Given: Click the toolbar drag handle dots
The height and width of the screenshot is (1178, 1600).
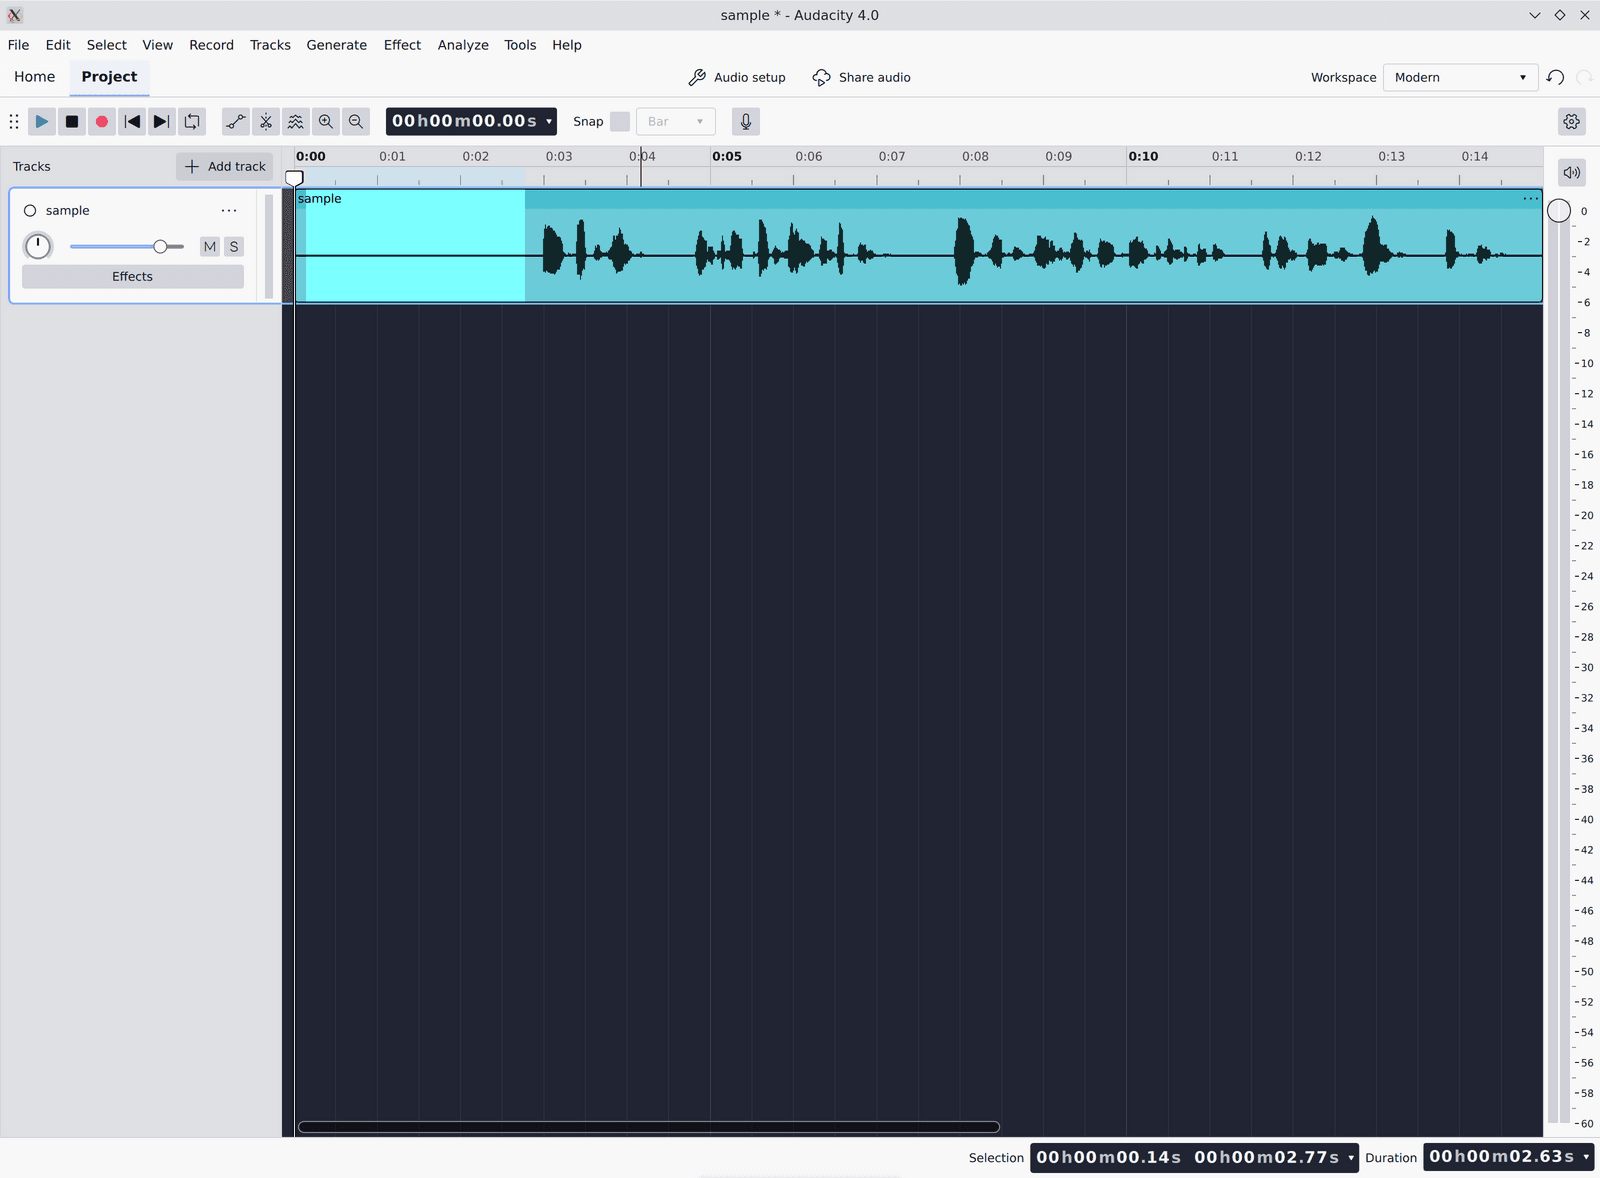Looking at the screenshot, I should coord(14,122).
